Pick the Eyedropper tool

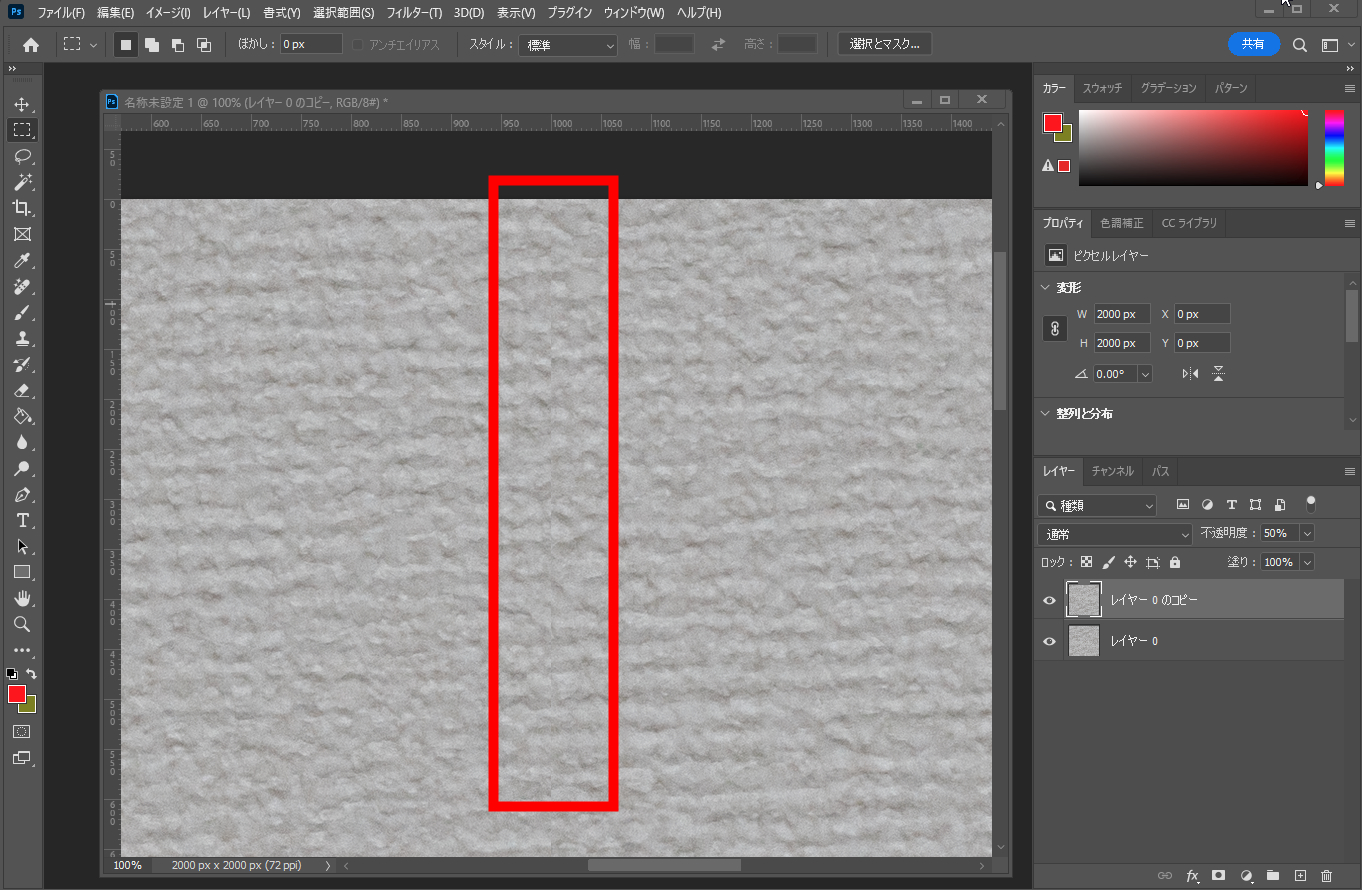pos(21,260)
